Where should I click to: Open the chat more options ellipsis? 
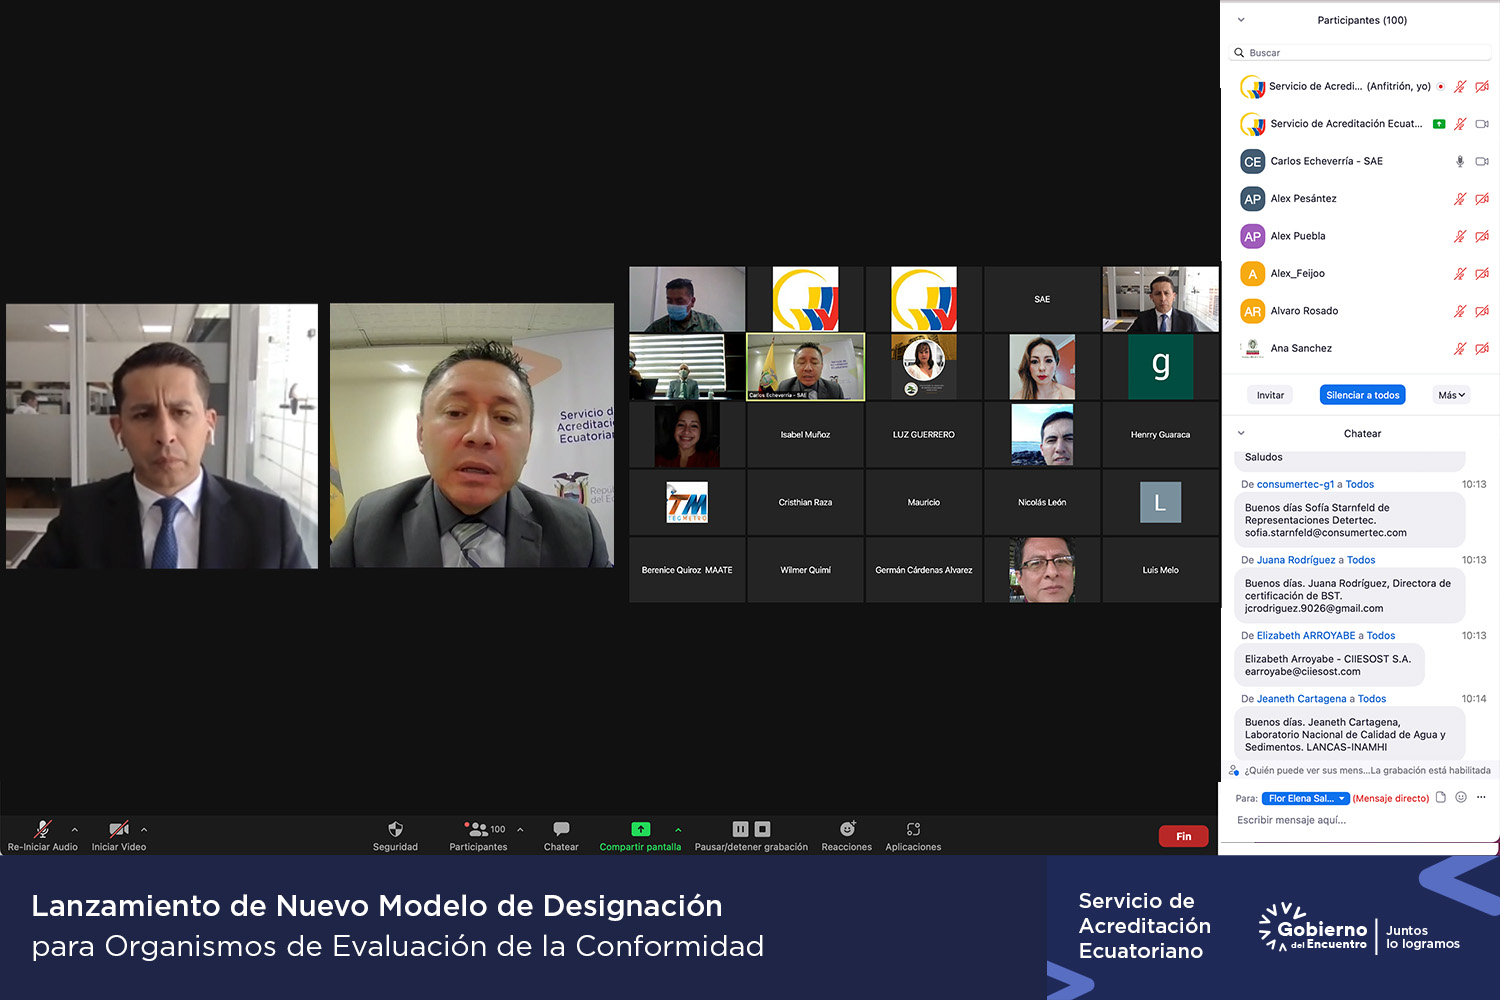(x=1481, y=797)
